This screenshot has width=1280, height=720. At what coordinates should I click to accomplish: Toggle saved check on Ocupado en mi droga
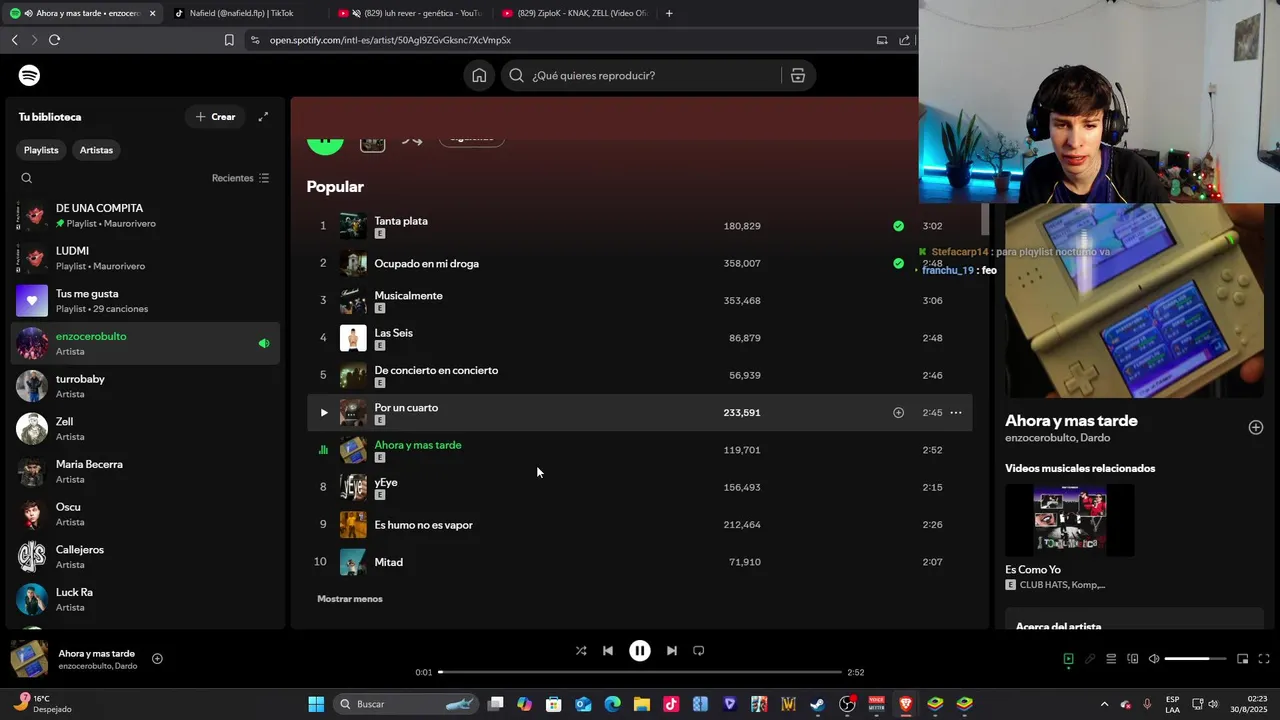coord(898,264)
